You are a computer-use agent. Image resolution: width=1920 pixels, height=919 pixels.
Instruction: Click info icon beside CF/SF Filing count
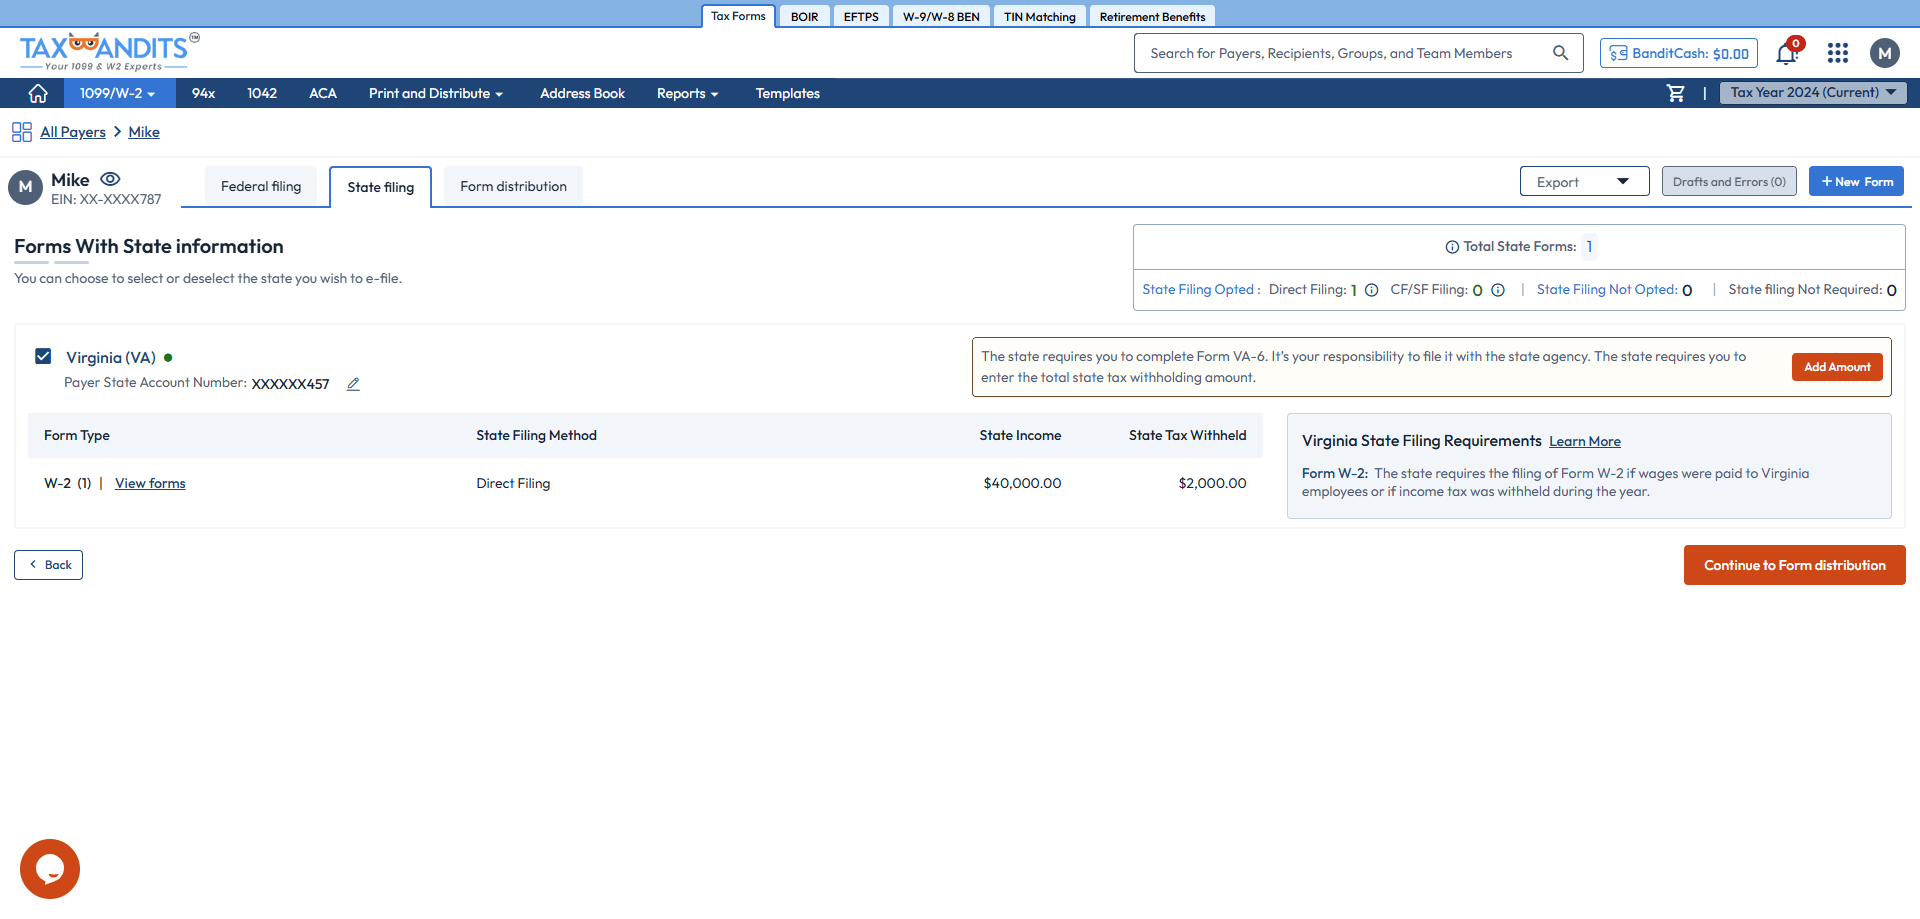coord(1498,290)
